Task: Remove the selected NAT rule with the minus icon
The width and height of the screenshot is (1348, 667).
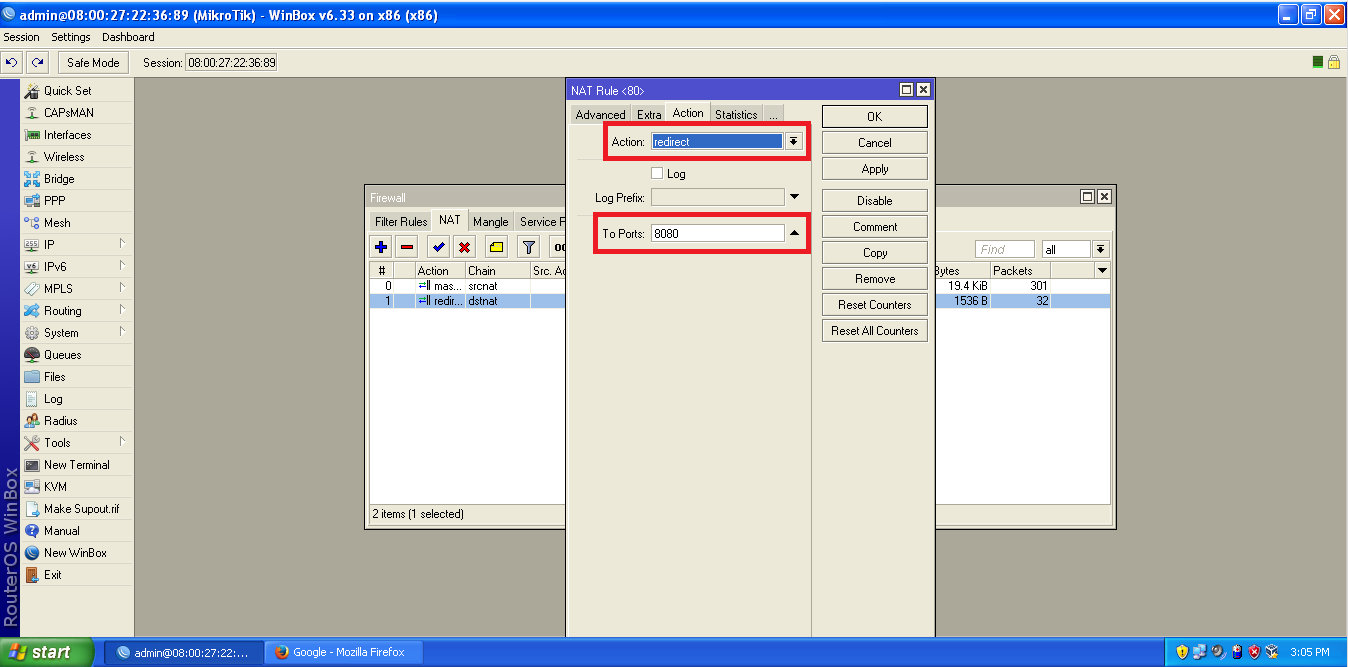Action: (408, 247)
